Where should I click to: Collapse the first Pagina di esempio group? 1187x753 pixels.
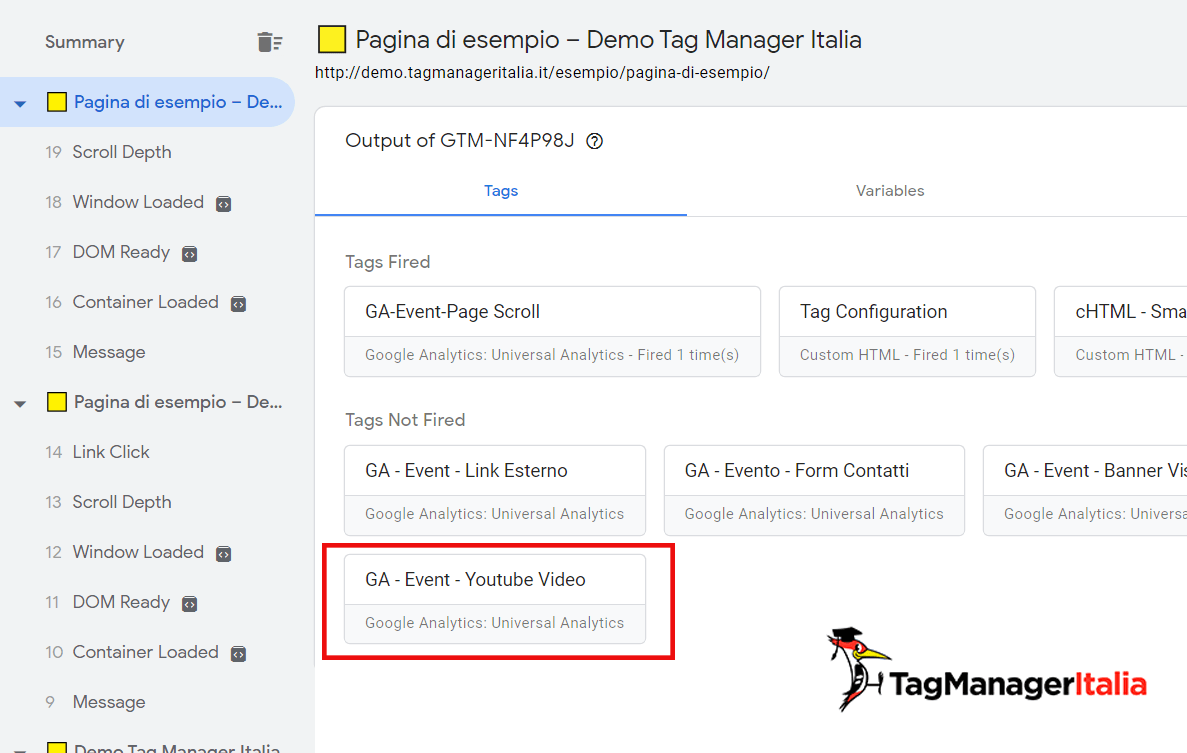click(x=20, y=104)
